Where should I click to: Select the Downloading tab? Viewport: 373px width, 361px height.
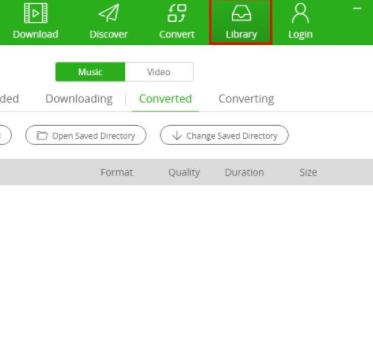click(79, 99)
